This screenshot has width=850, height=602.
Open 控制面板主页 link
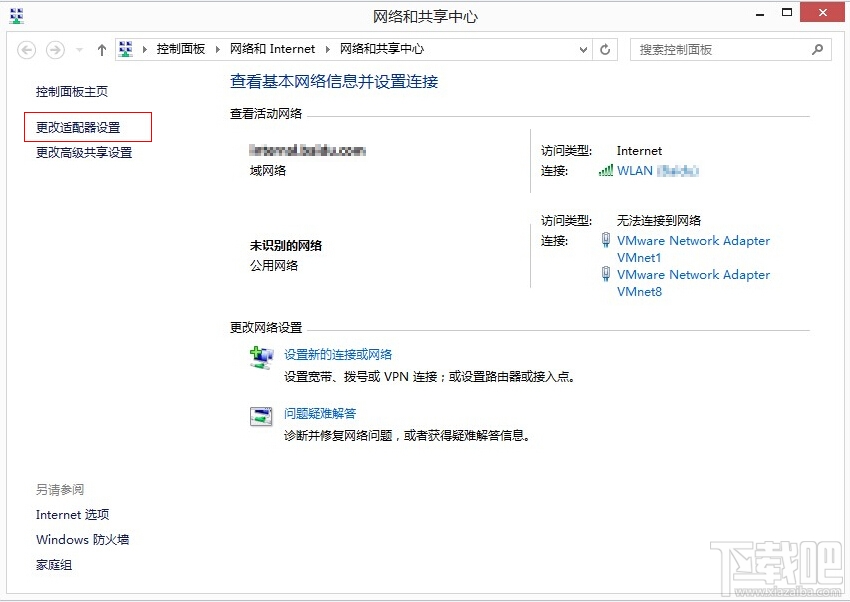72,92
